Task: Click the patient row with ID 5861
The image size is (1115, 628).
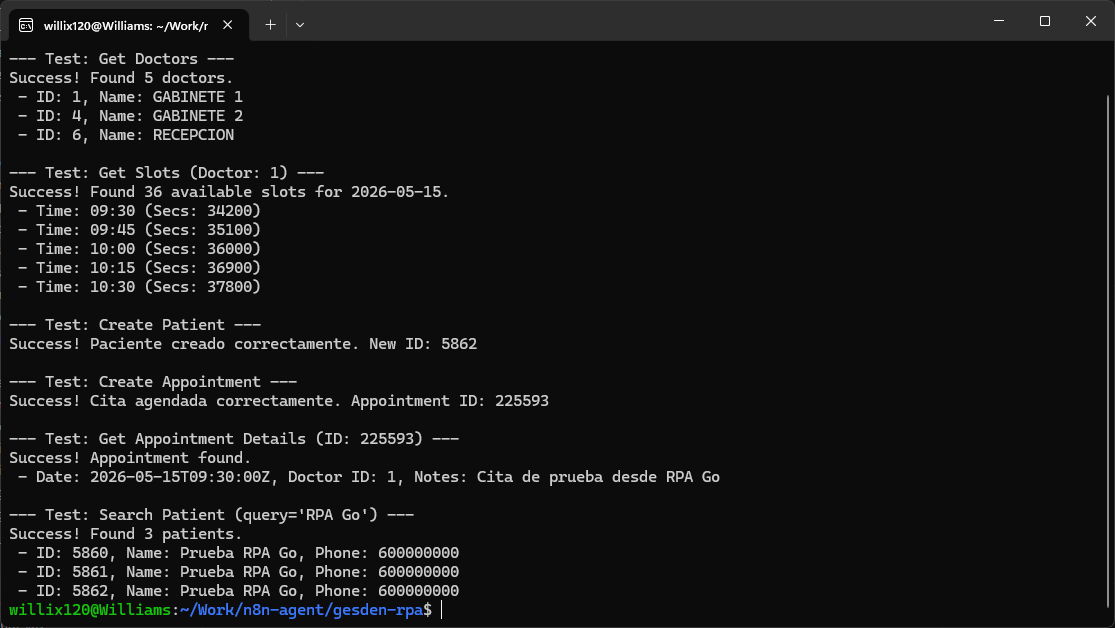Action: (x=238, y=572)
